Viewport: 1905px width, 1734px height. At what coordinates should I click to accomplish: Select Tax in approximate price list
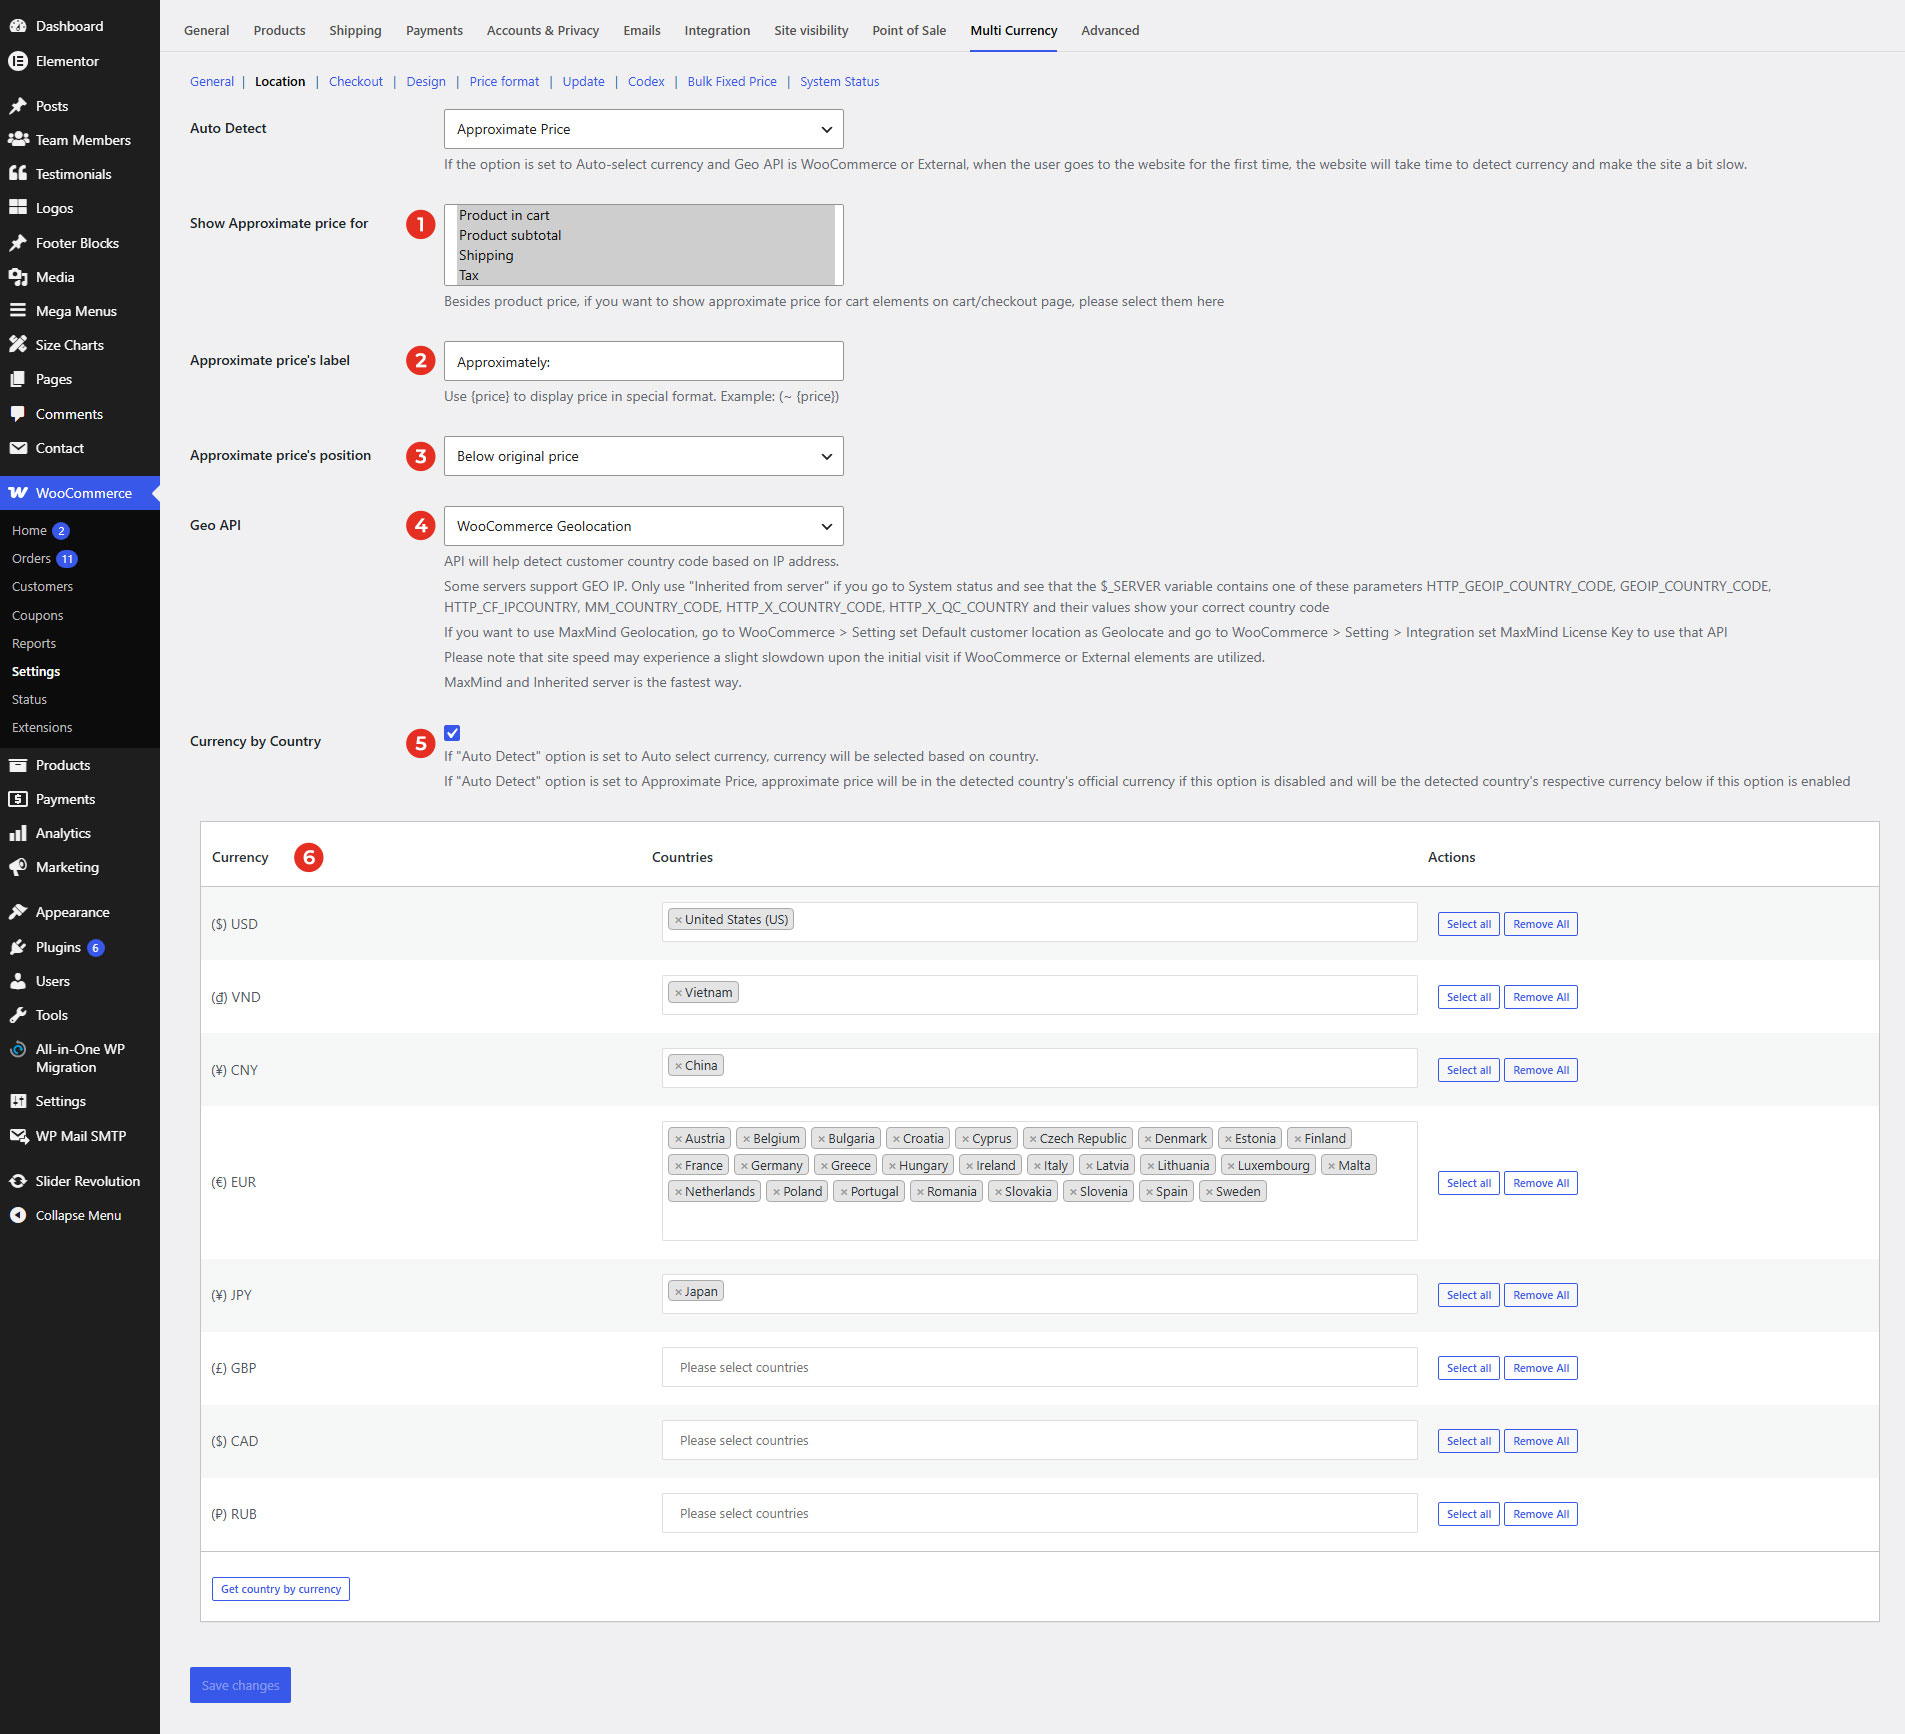click(x=645, y=275)
